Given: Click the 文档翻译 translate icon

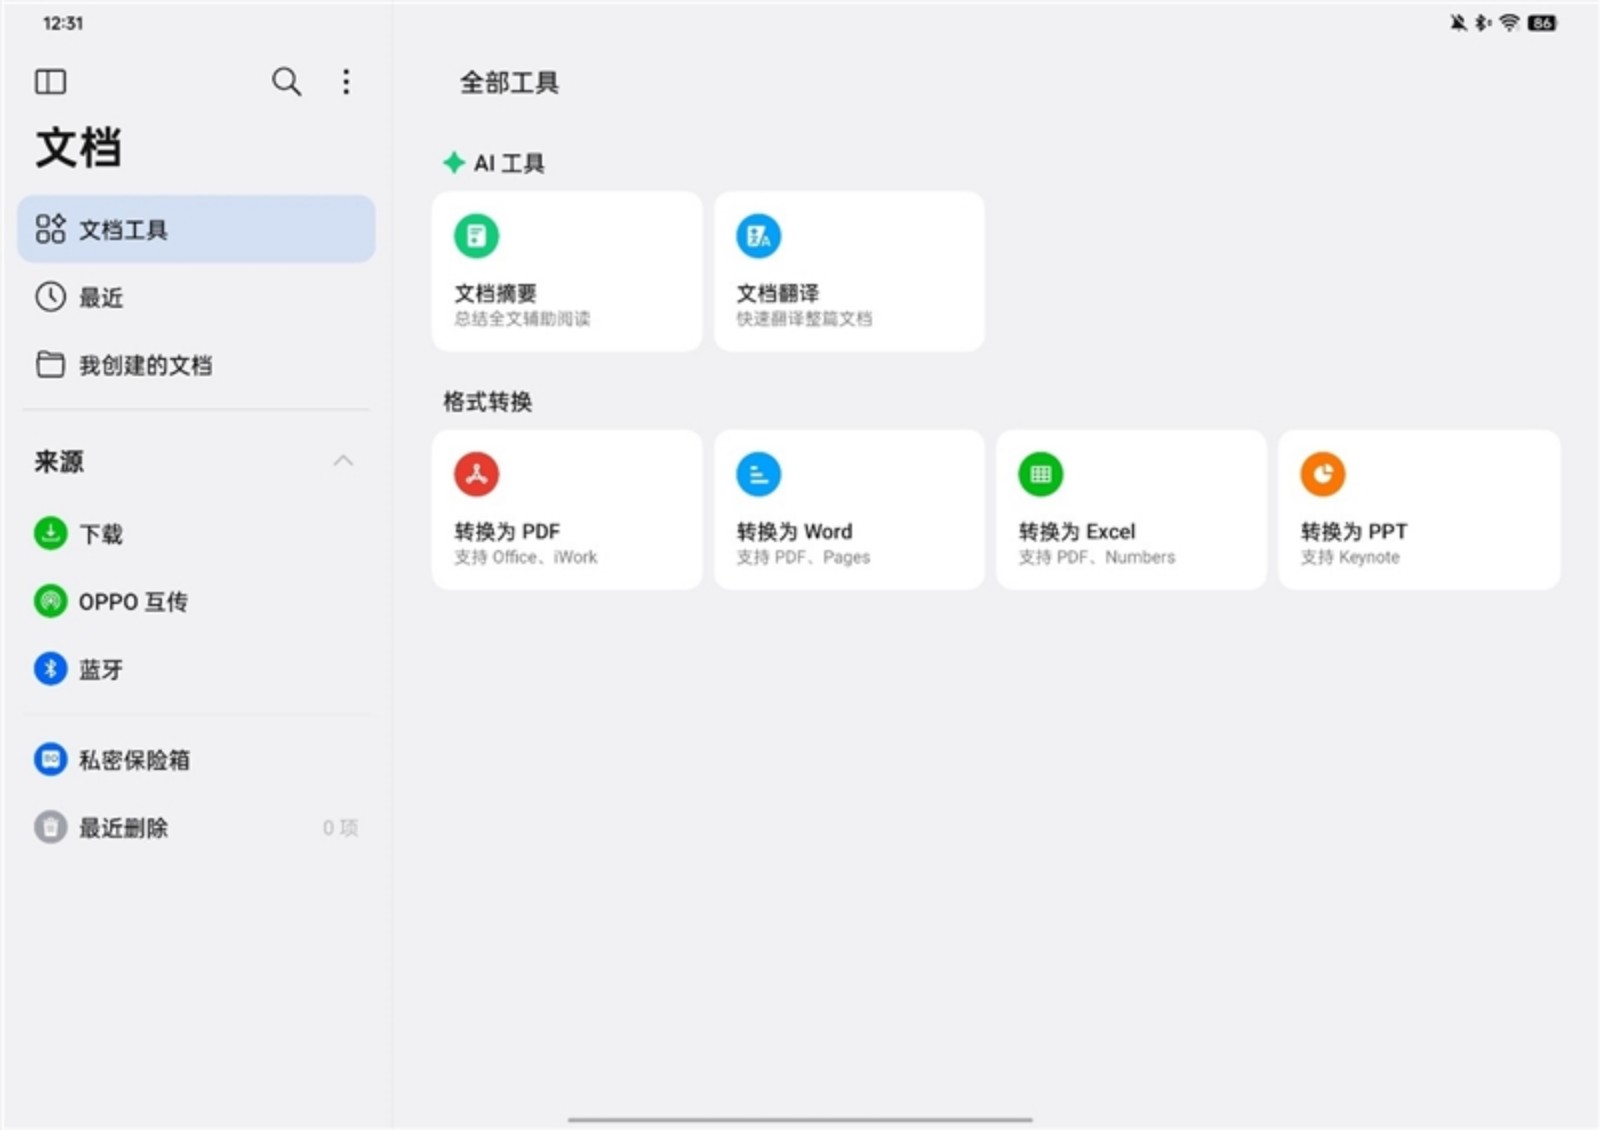Looking at the screenshot, I should click(x=758, y=236).
